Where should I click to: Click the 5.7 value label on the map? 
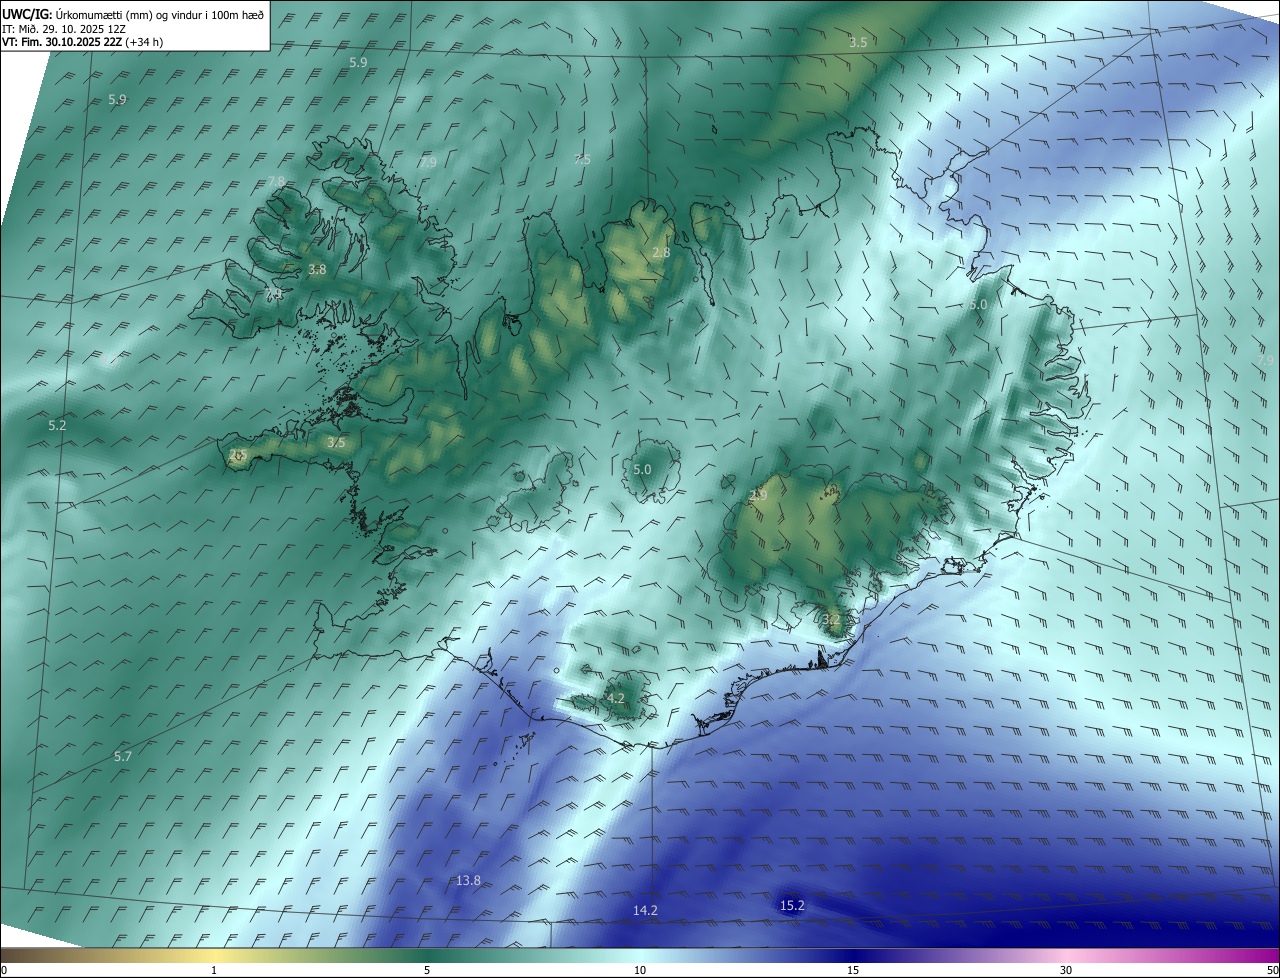(x=123, y=757)
